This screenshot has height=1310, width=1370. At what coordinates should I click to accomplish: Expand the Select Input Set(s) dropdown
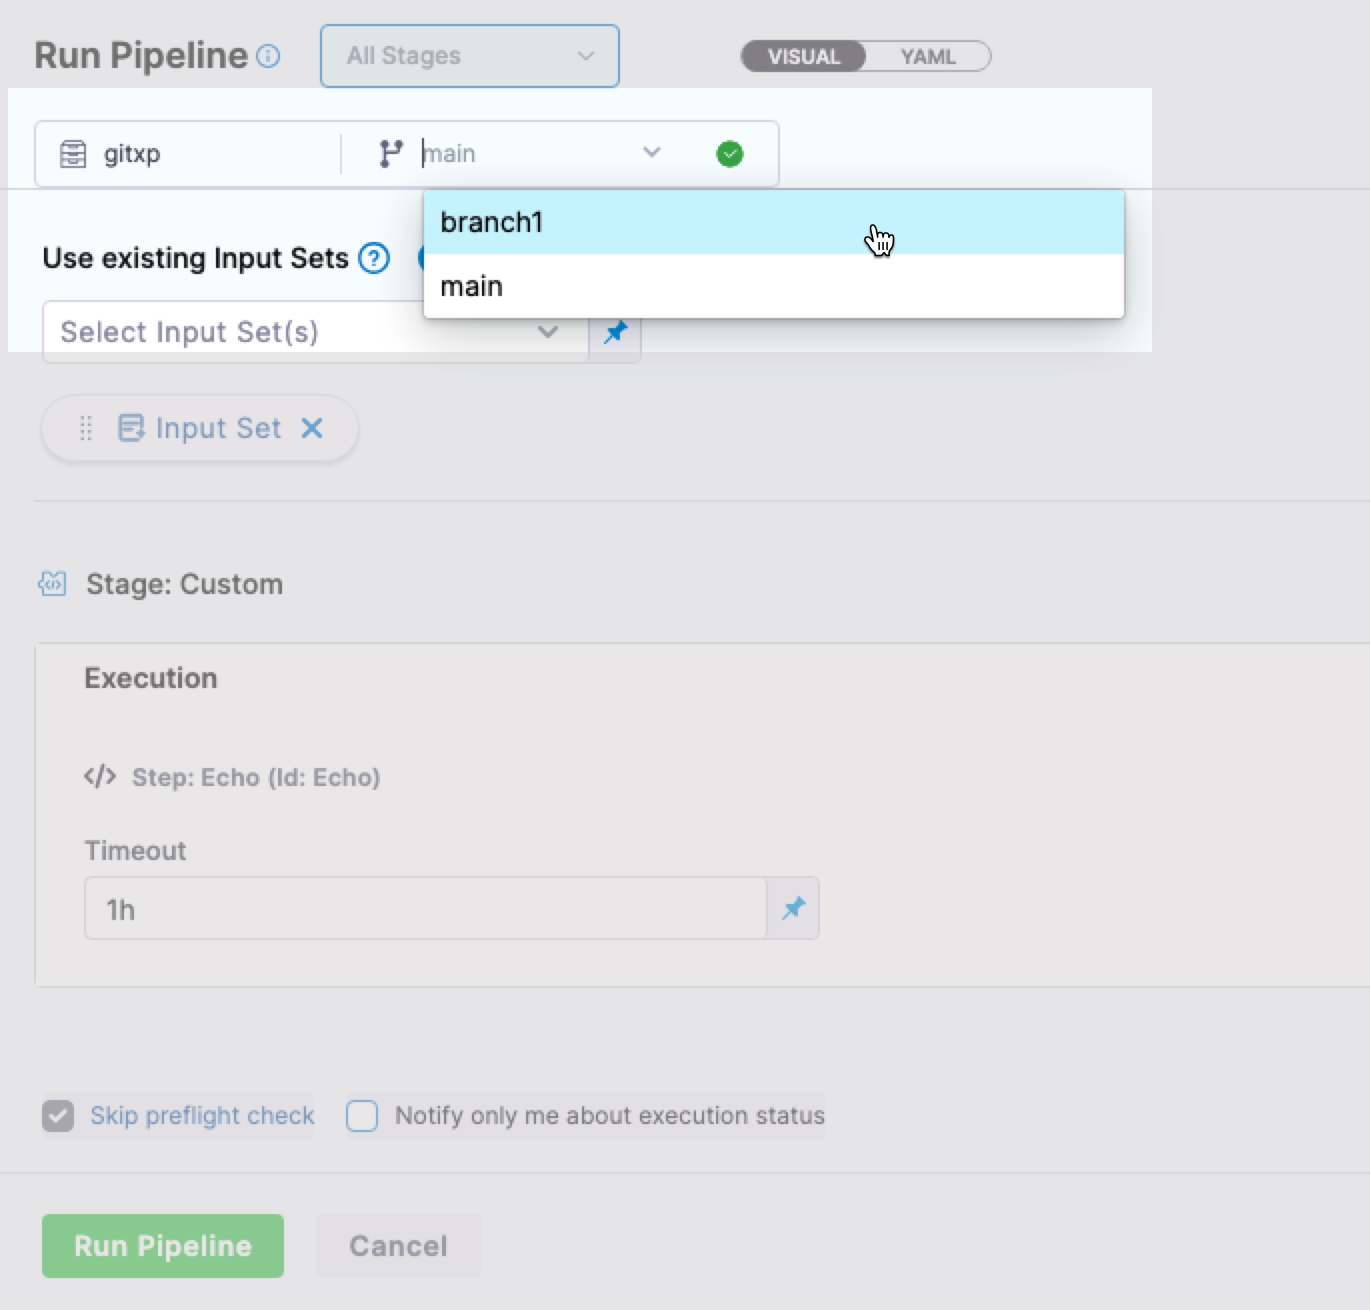pos(547,332)
